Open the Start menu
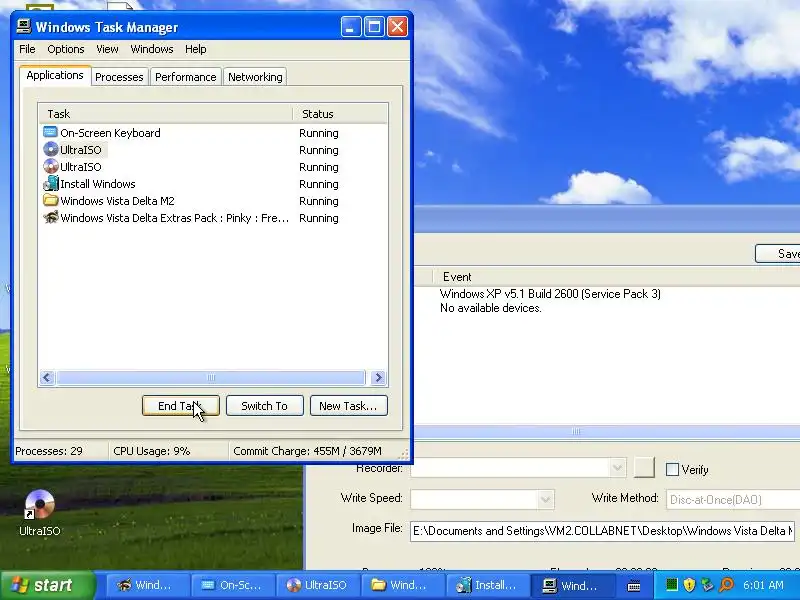The height and width of the screenshot is (600, 800). 48,585
